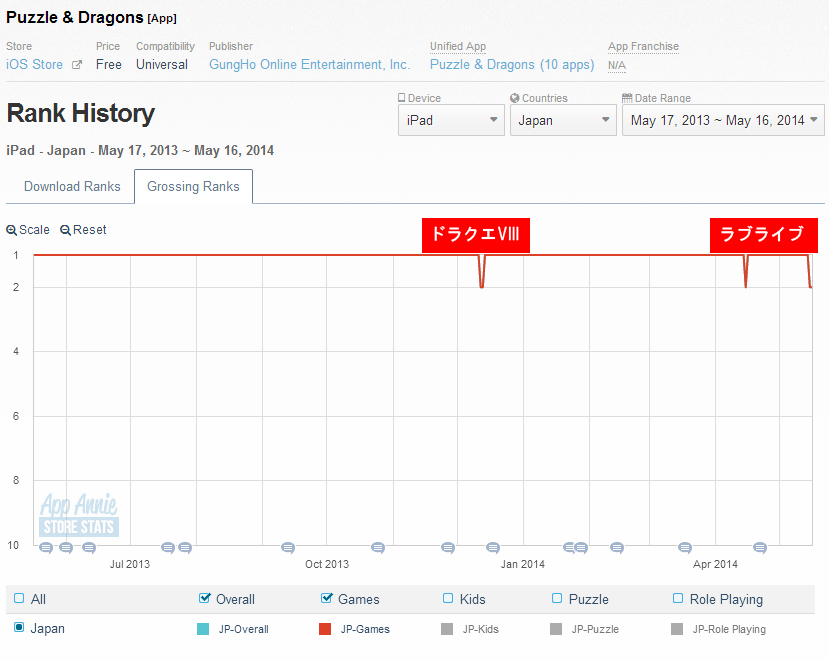Click the calendar icon next to Date Range
The image size is (829, 661).
coord(627,98)
